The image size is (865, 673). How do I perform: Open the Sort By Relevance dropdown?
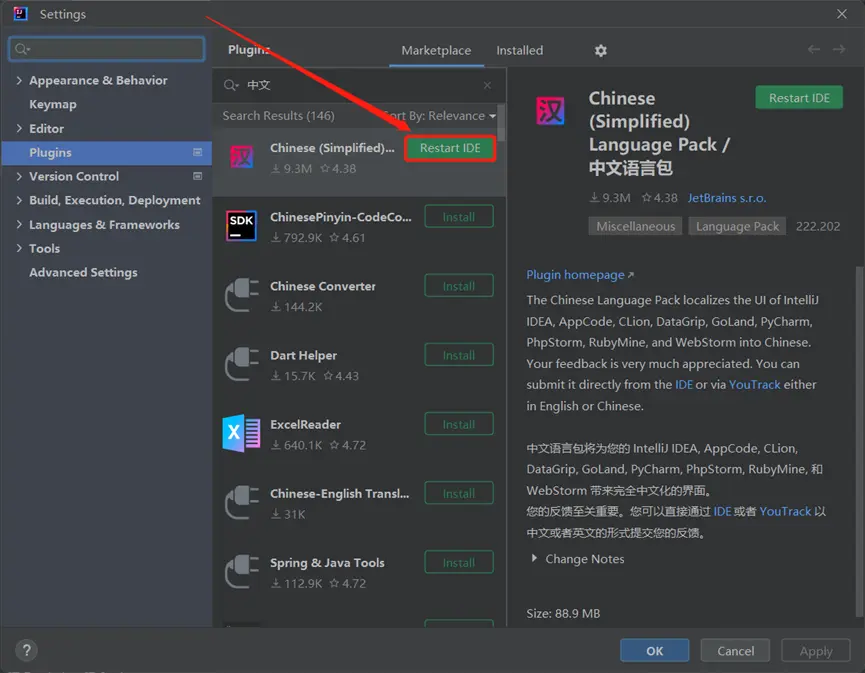(x=440, y=116)
